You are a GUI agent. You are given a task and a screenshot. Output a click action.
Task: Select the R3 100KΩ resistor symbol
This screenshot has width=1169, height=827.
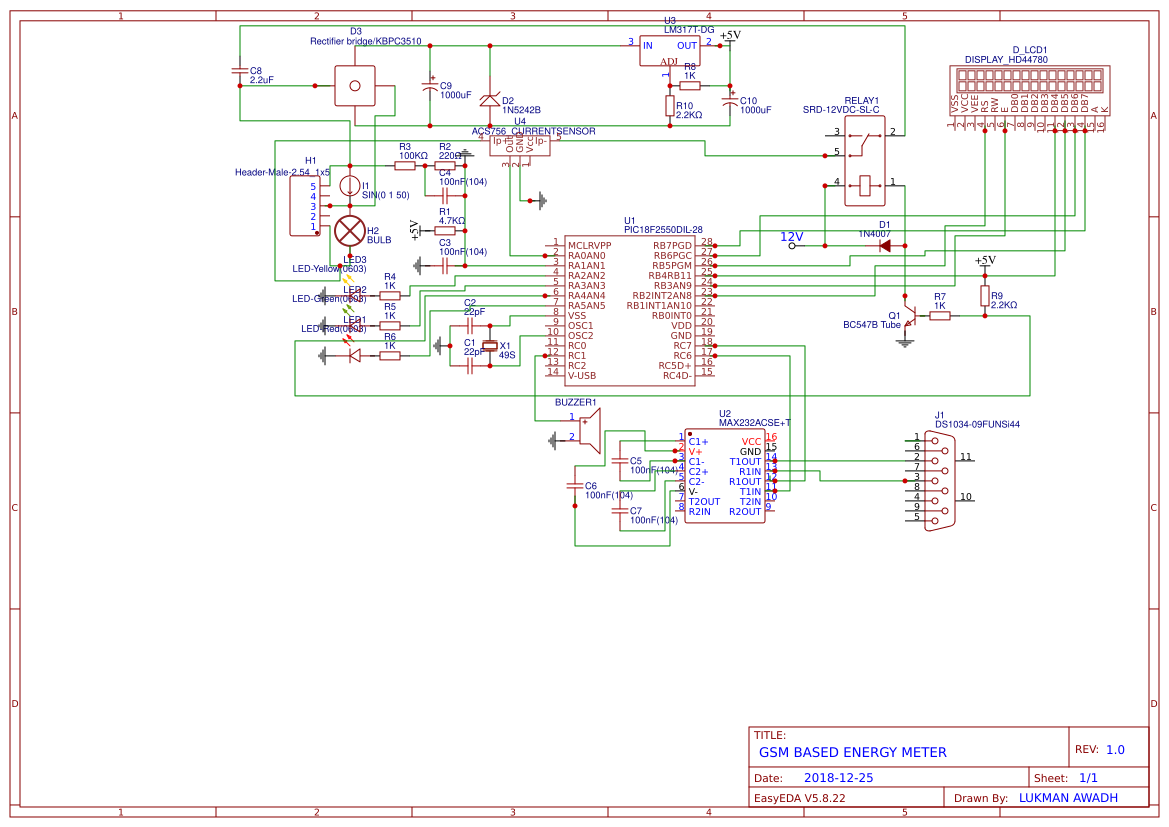click(x=405, y=166)
